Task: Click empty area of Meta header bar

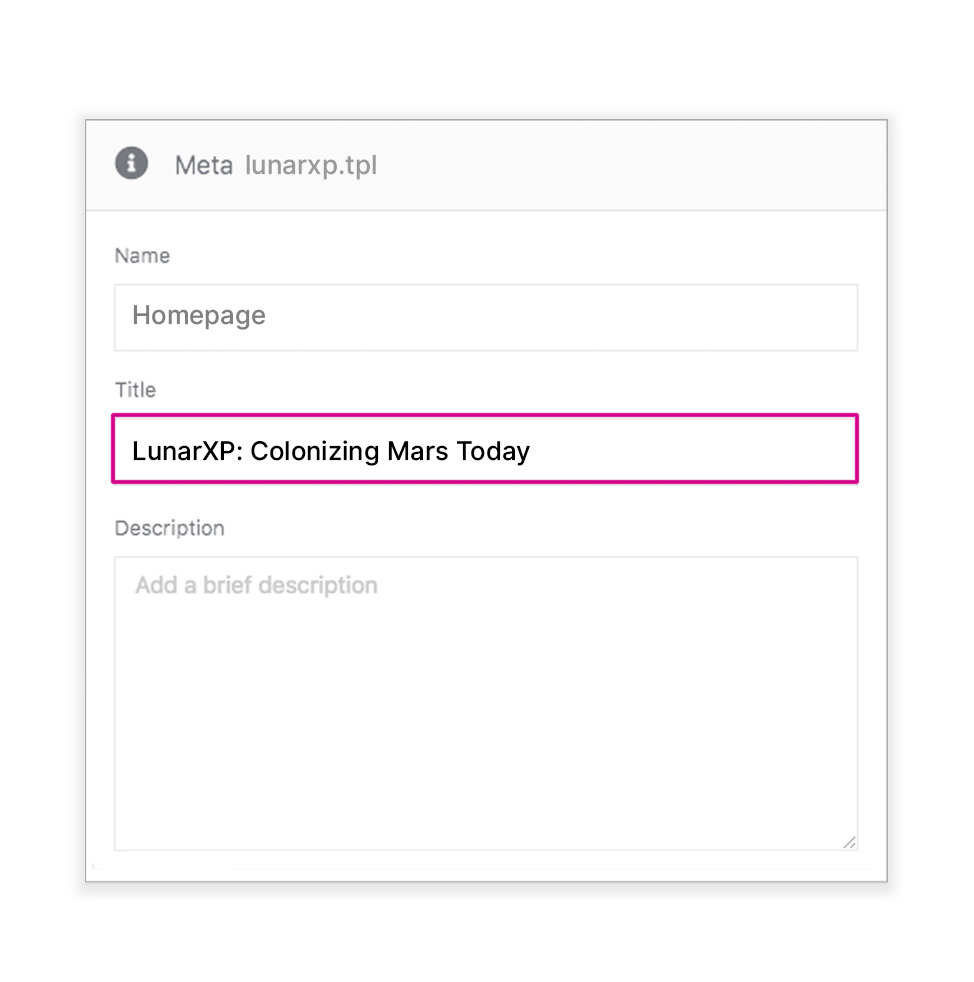Action: coord(626,165)
